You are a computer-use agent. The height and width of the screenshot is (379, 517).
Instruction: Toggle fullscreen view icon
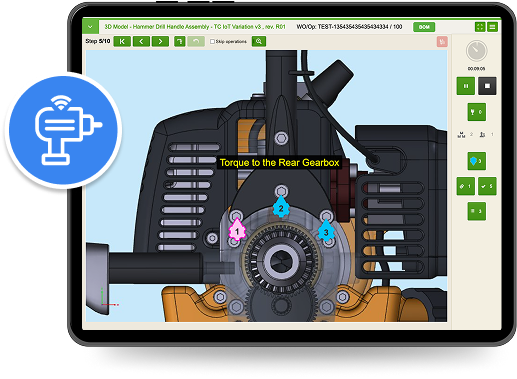(x=480, y=27)
